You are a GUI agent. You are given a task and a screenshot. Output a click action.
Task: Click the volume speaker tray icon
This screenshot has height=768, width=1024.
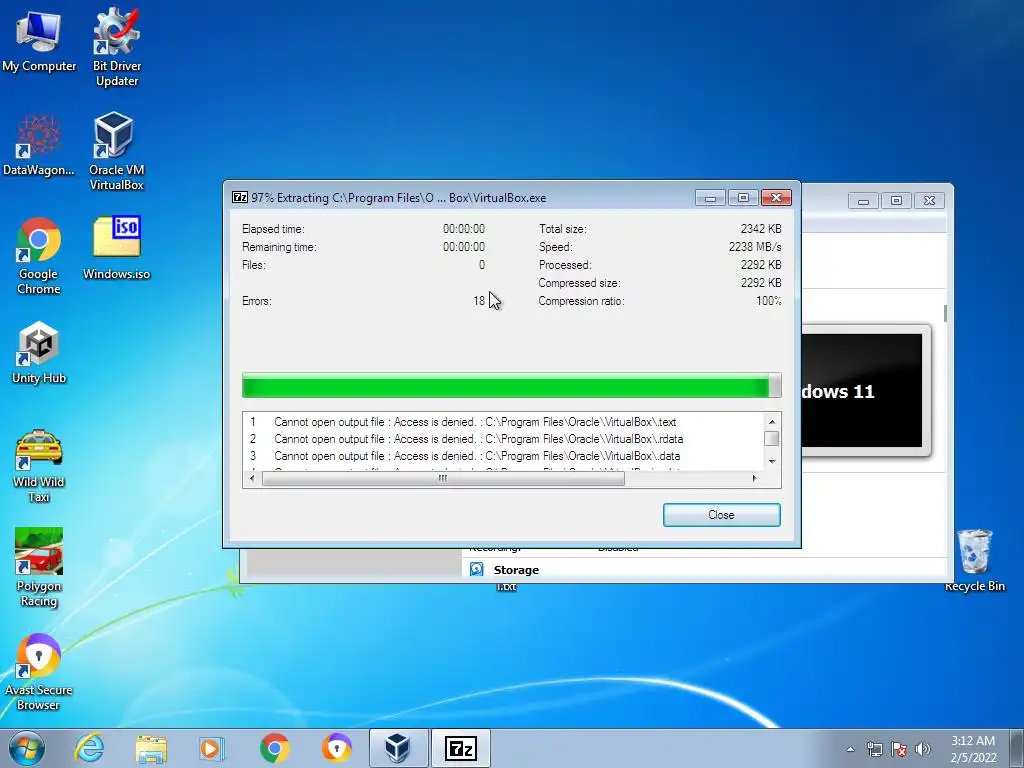pyautogui.click(x=922, y=749)
